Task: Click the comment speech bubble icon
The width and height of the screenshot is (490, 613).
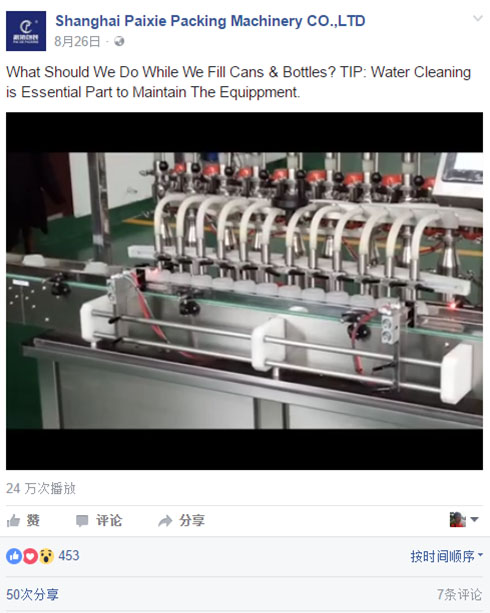Action: [x=82, y=521]
